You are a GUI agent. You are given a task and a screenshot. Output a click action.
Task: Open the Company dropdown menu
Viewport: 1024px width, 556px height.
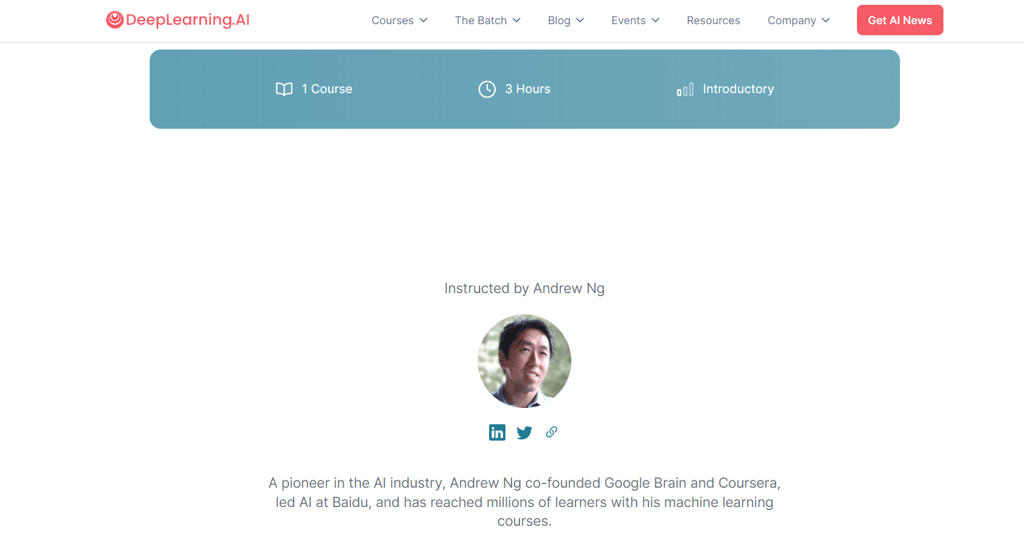tap(799, 20)
